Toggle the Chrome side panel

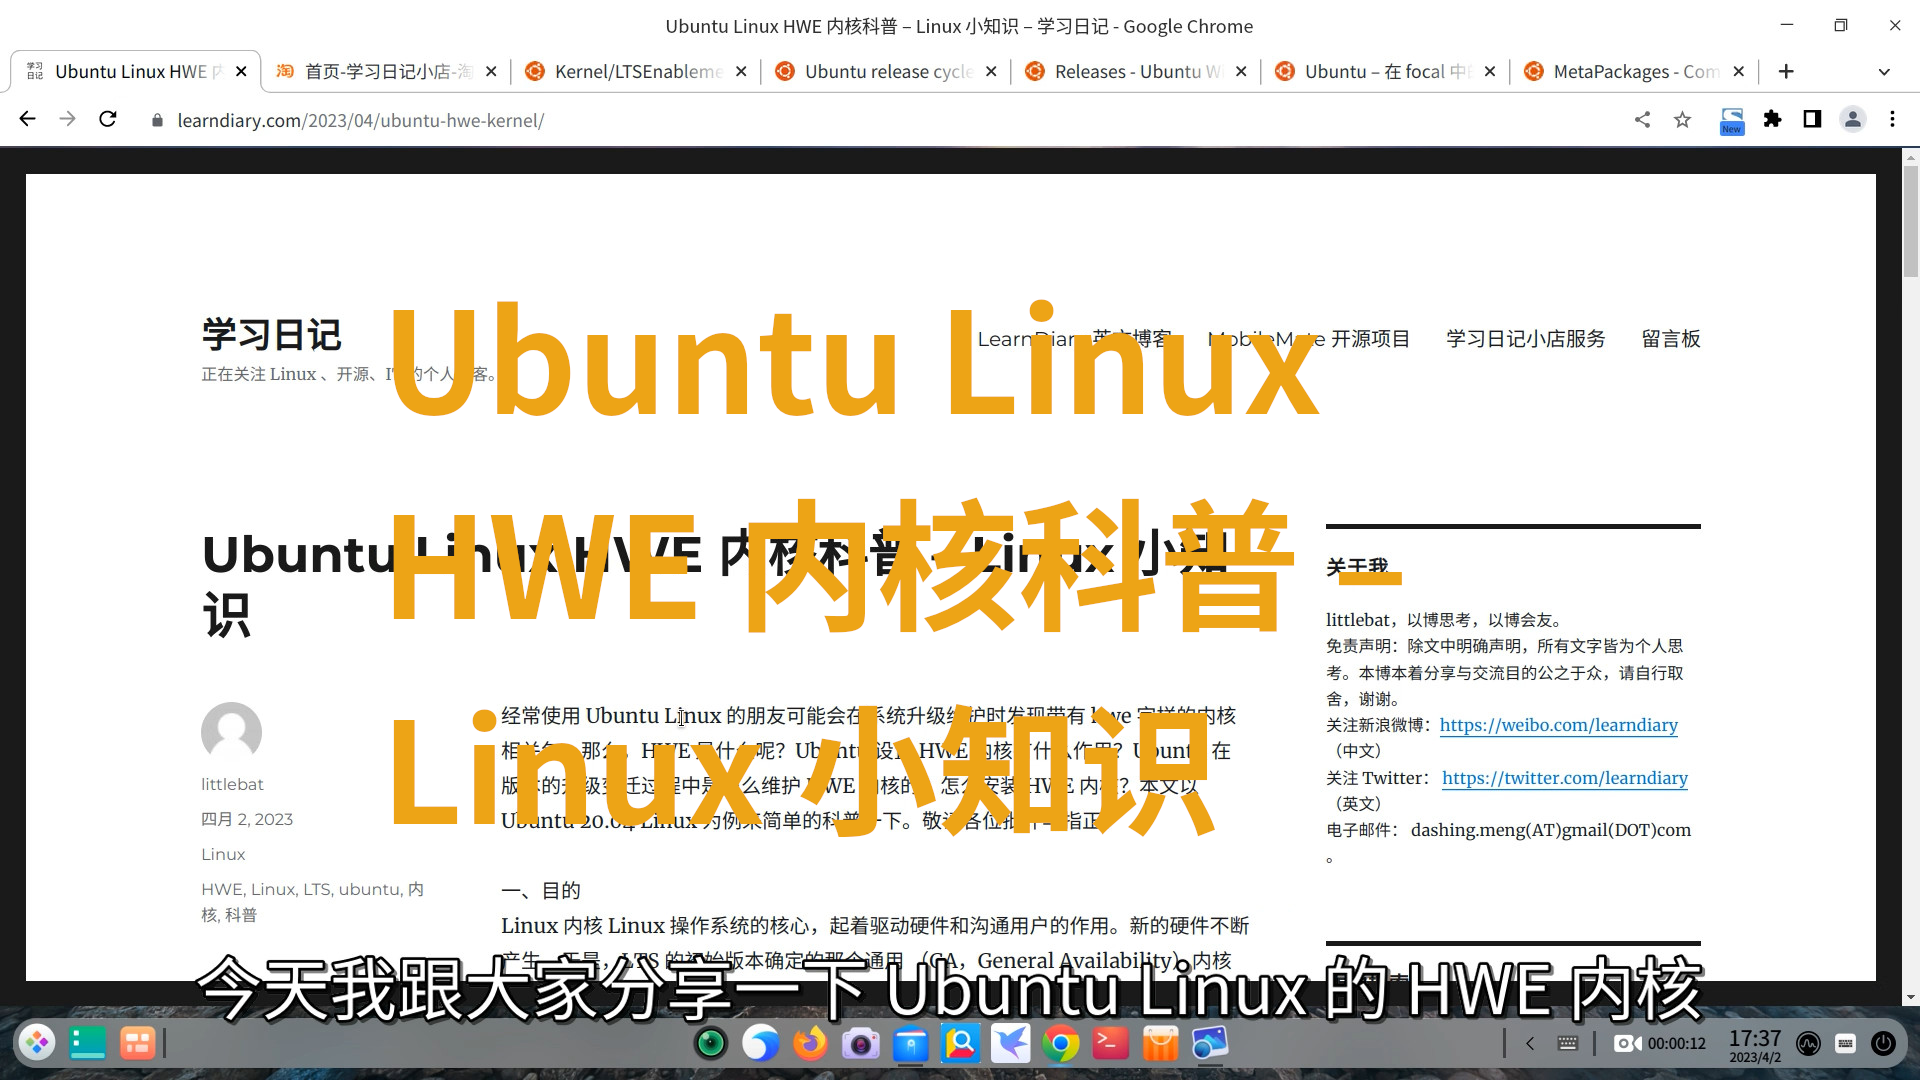tap(1812, 120)
